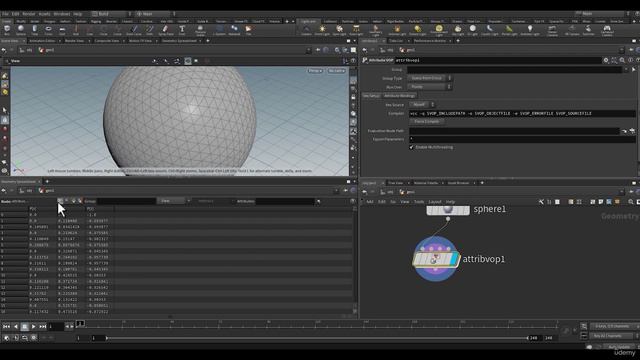Select the Draw Curve shelf tool
This screenshot has height=360, width=640.
coord(133,30)
